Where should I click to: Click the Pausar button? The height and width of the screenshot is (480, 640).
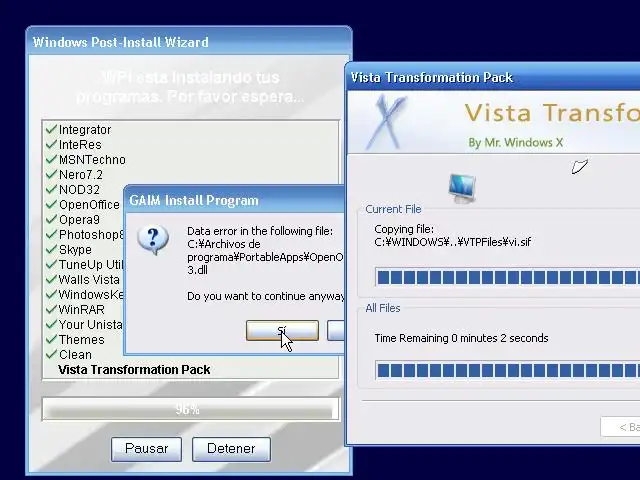click(147, 449)
